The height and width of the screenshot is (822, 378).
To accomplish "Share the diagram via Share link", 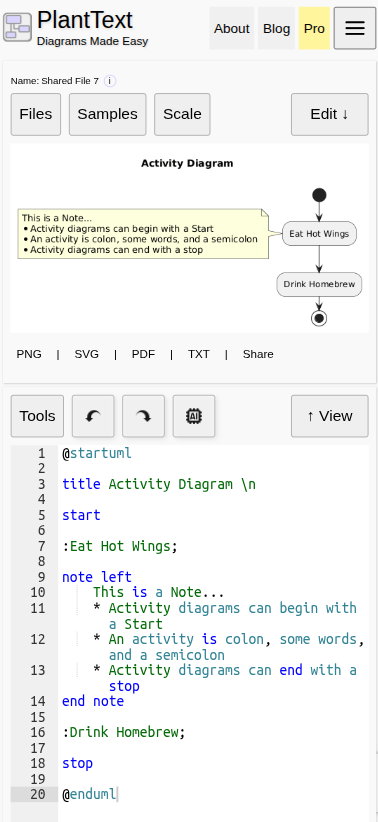I will (258, 354).
